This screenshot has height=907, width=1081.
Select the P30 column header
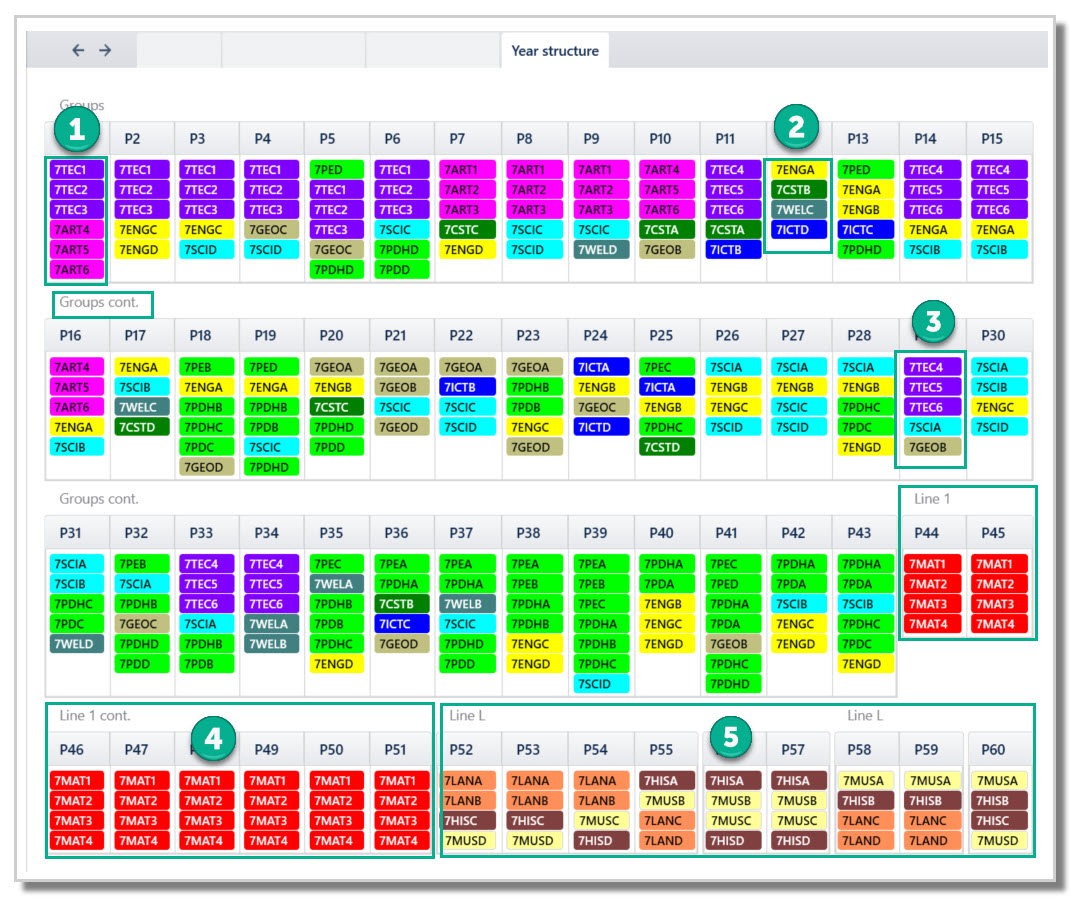(x=993, y=336)
